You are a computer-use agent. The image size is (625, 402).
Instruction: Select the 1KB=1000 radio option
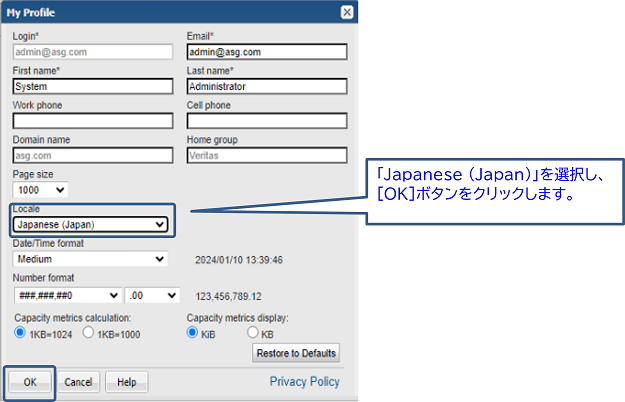click(x=88, y=333)
